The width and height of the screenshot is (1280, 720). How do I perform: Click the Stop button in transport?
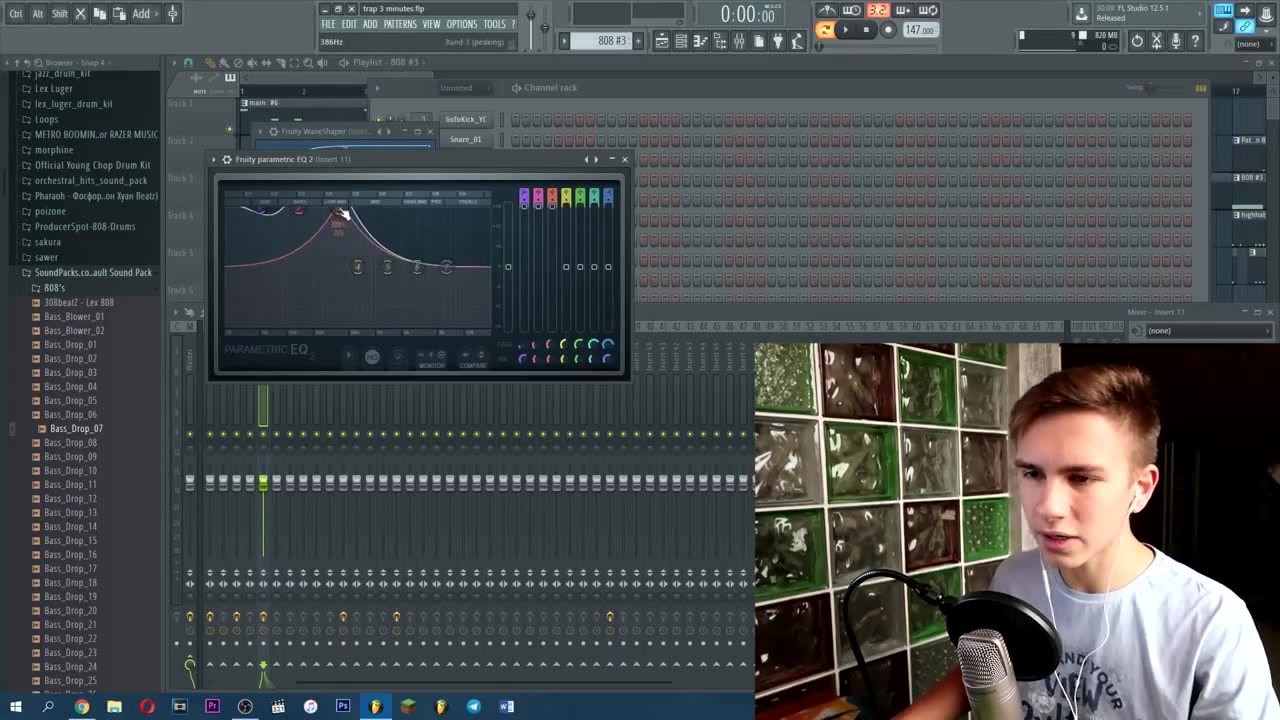tap(866, 30)
